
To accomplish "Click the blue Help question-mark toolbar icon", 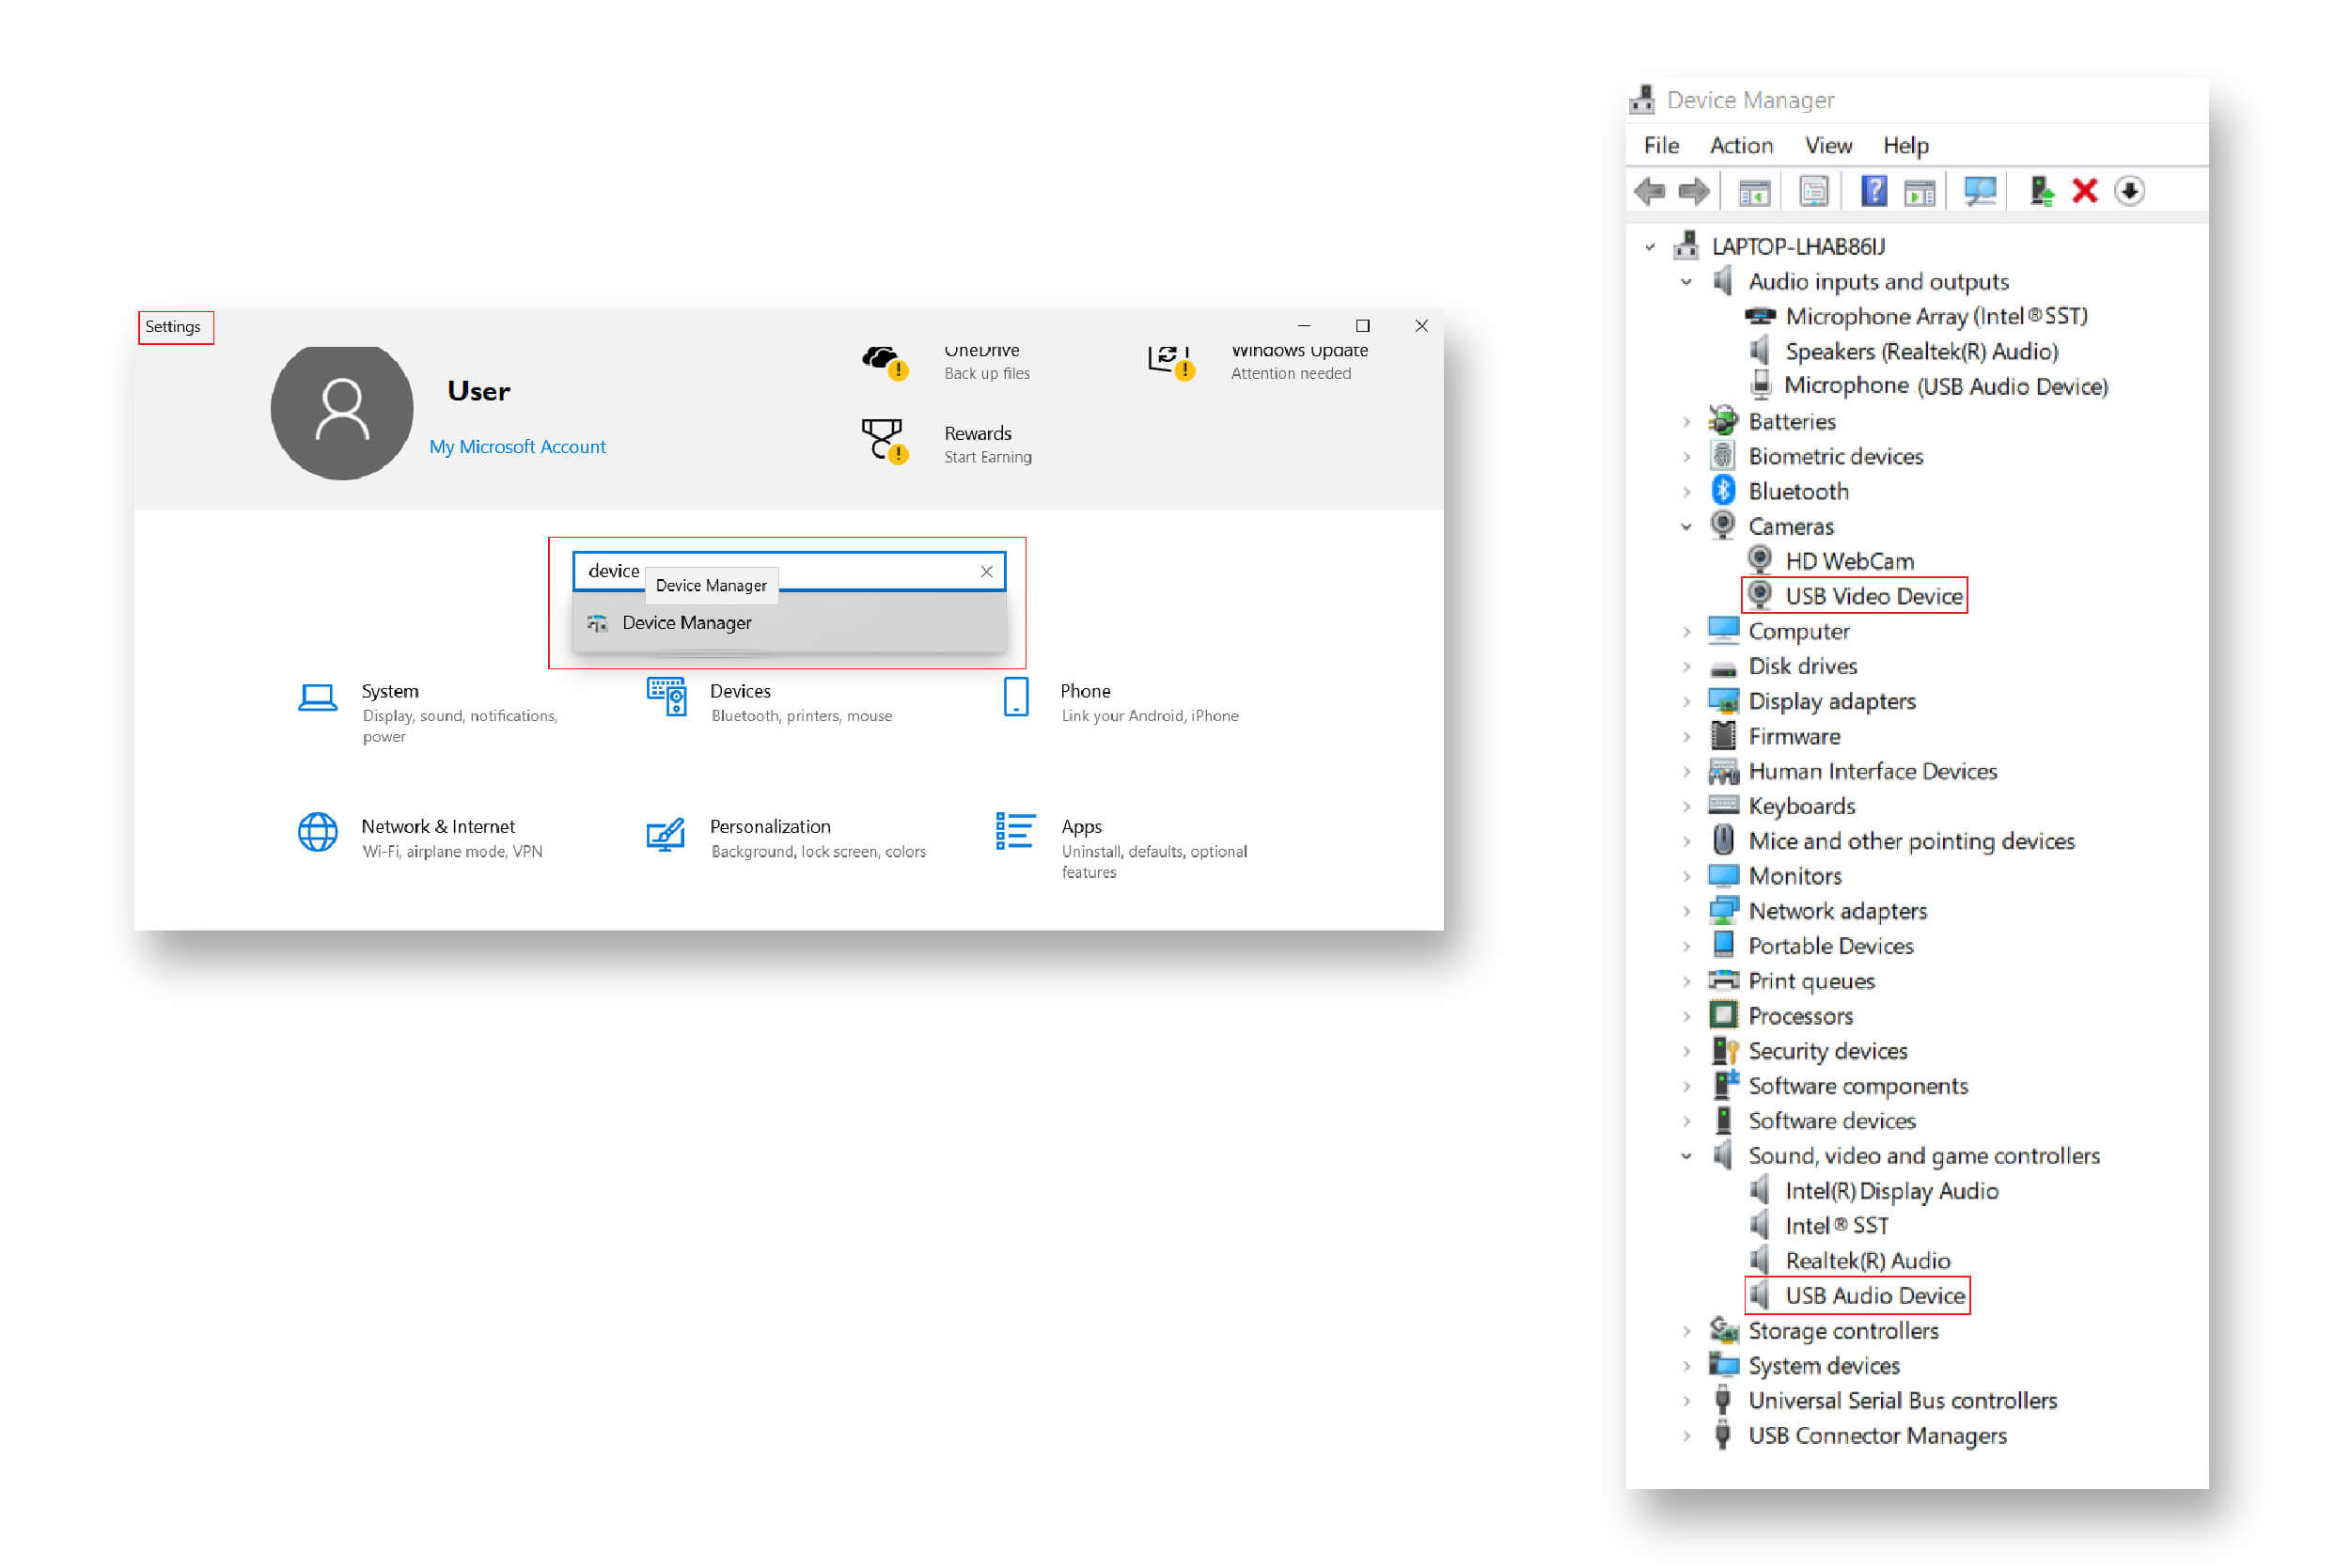I will (1874, 191).
